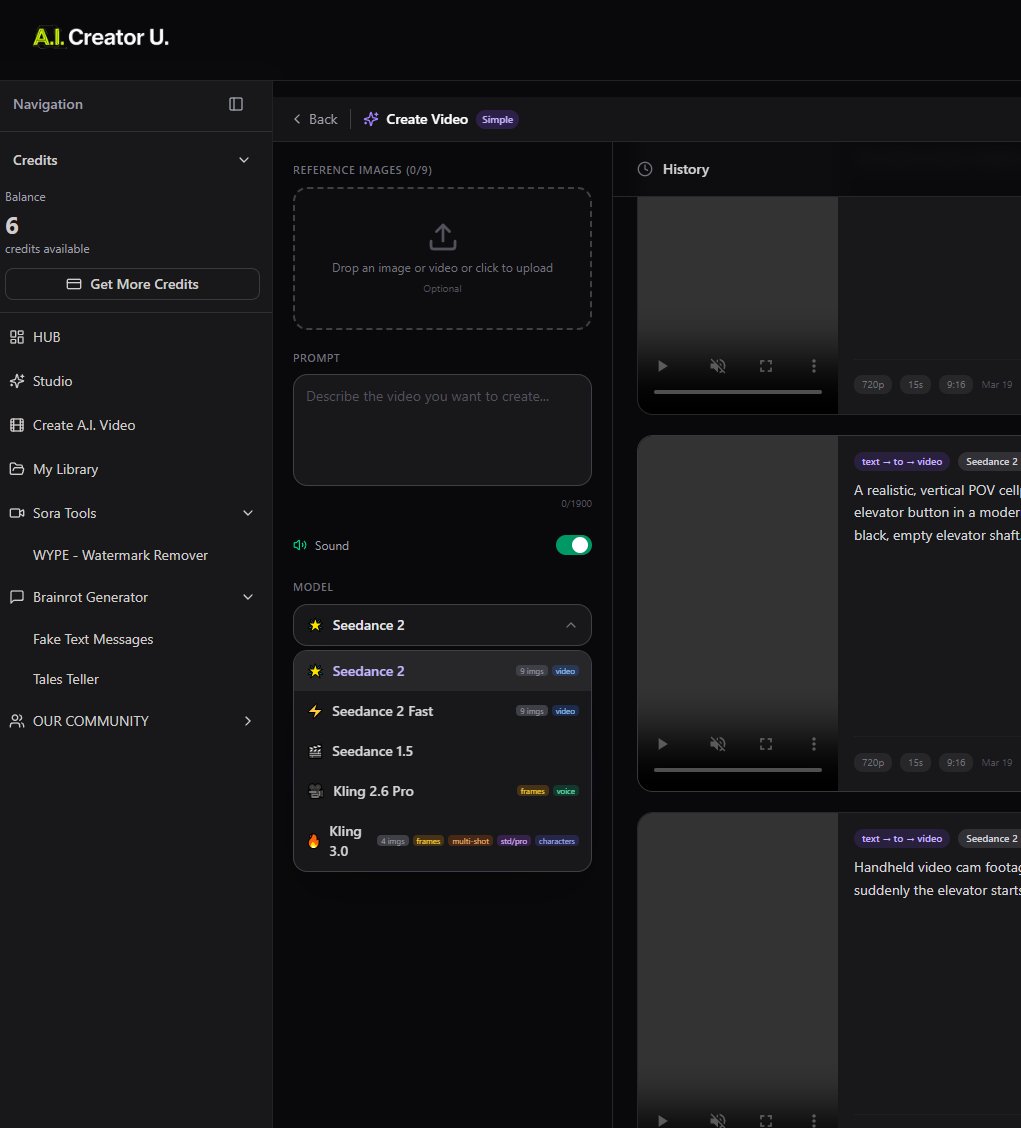Image resolution: width=1021 pixels, height=1128 pixels.
Task: Expand OUR COMMUNITY arrow
Action: point(248,721)
